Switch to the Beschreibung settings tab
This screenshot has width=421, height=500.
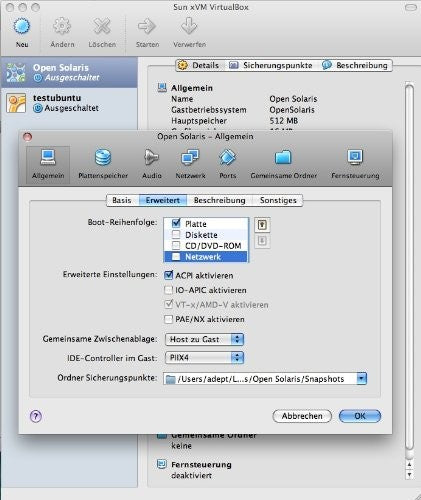(220, 200)
